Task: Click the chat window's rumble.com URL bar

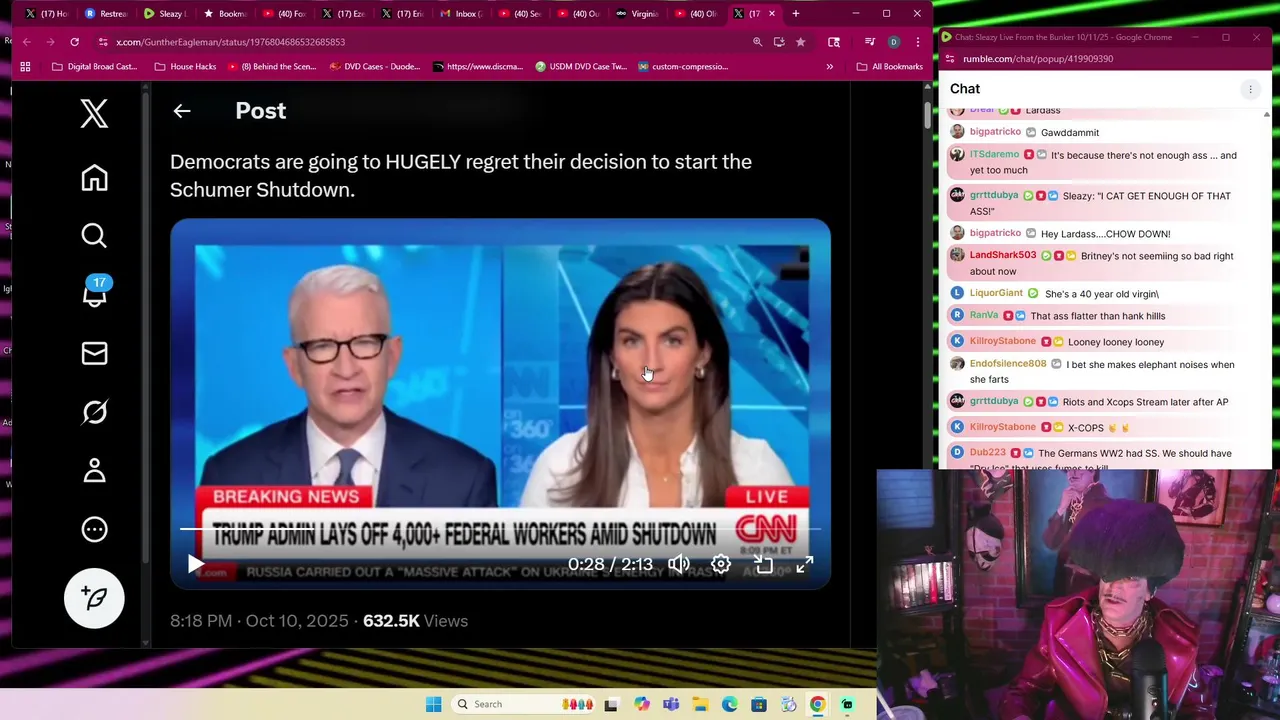Action: point(1037,59)
